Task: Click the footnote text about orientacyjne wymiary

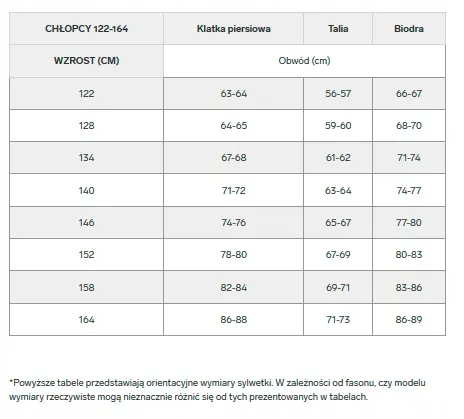Action: (217, 390)
